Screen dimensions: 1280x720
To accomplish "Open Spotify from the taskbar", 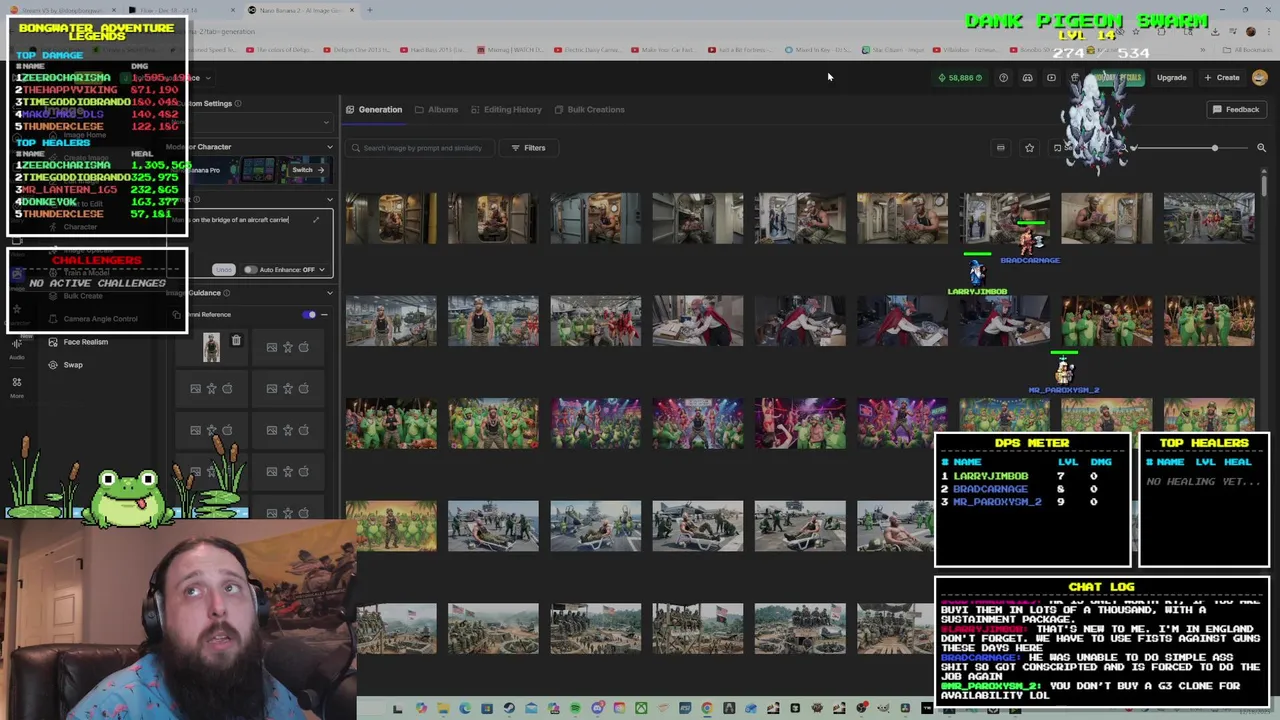I will point(575,709).
